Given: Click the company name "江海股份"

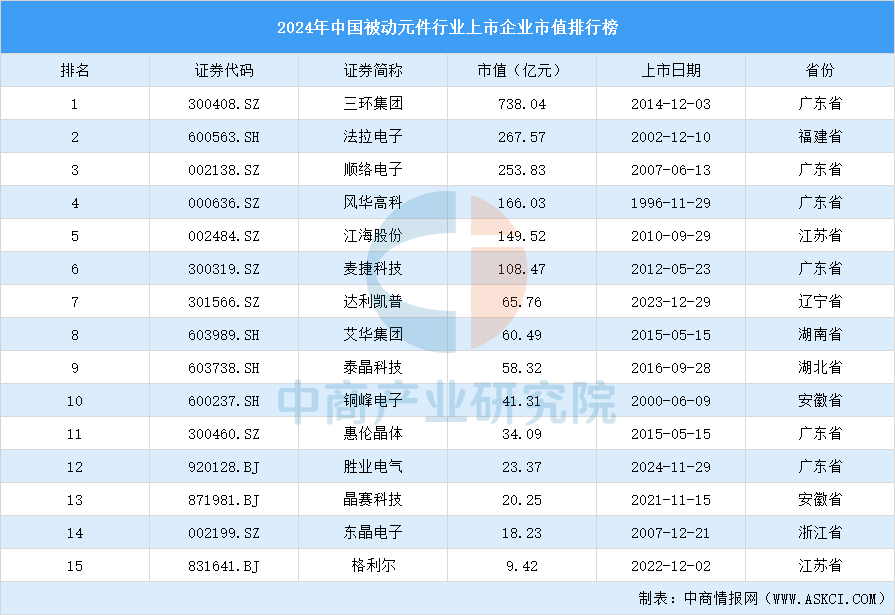Looking at the screenshot, I should point(373,236).
